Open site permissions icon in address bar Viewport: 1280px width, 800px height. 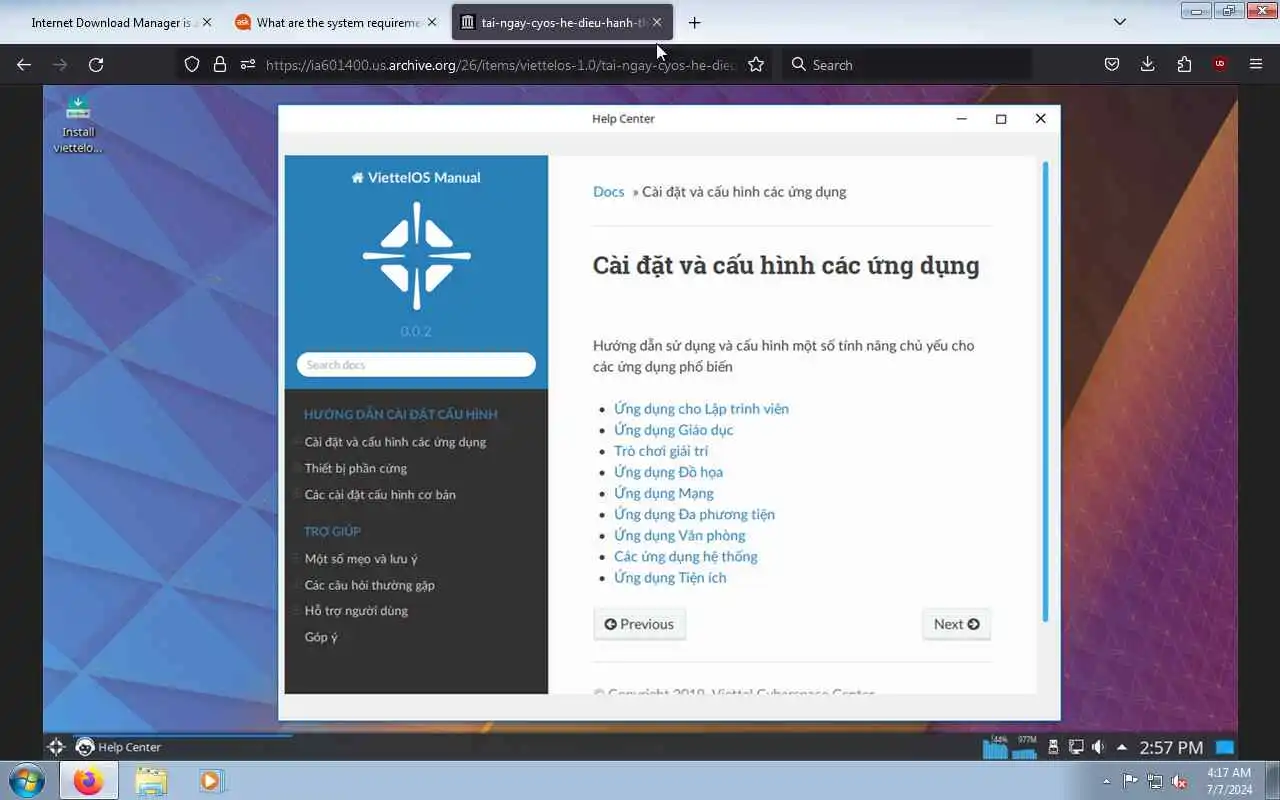point(247,64)
